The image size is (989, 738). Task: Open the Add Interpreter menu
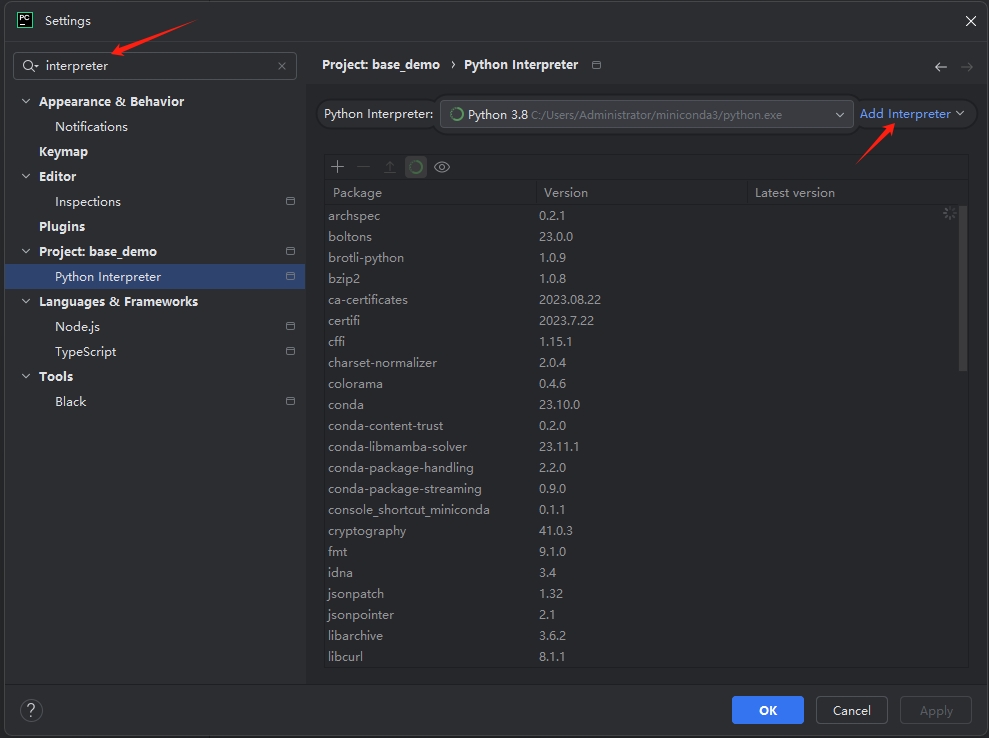pyautogui.click(x=911, y=114)
